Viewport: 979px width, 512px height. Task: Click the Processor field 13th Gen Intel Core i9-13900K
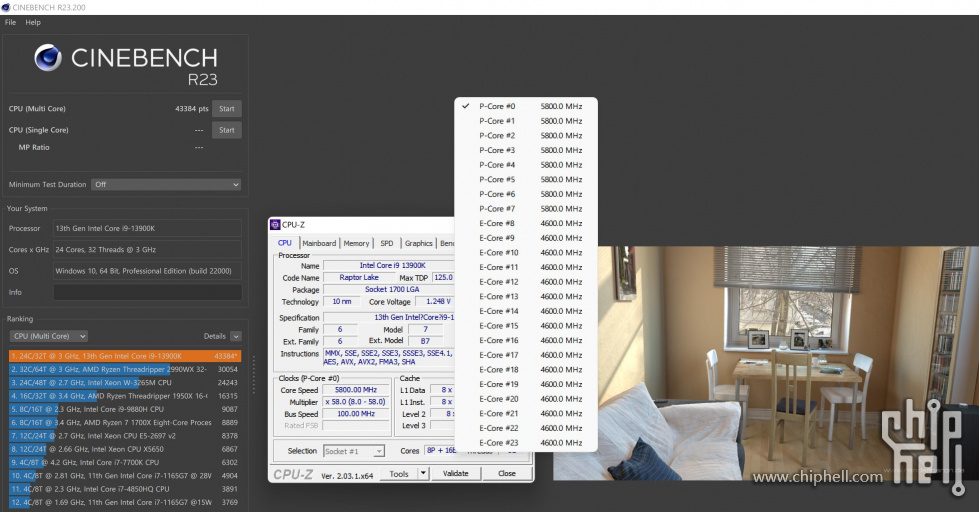(x=147, y=229)
